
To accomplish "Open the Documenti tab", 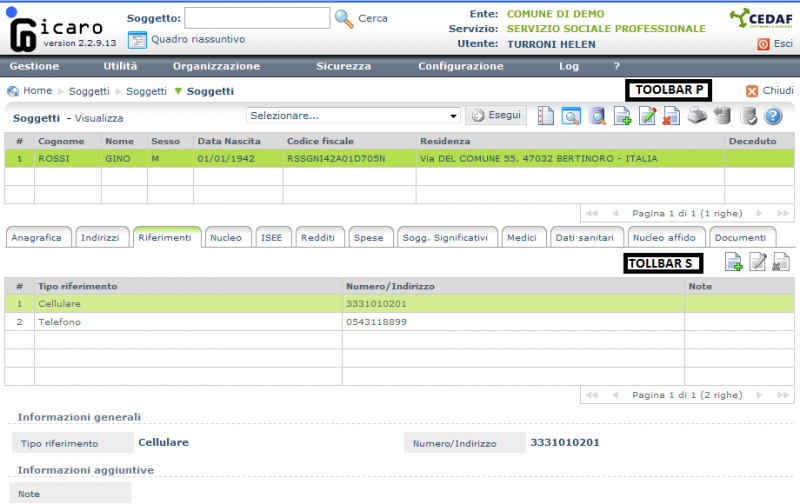I will (742, 237).
